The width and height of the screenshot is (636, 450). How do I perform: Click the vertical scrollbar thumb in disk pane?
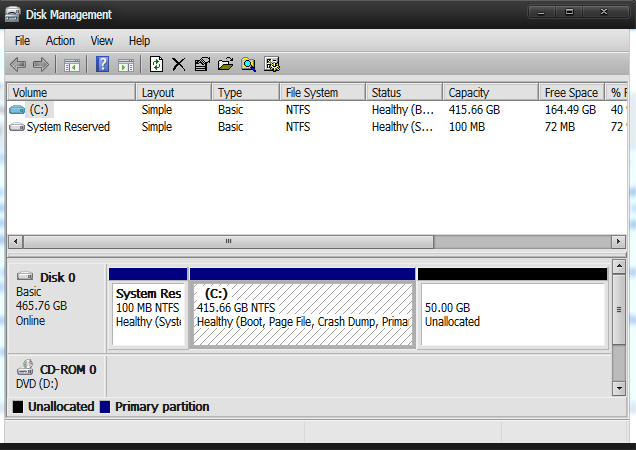(x=619, y=310)
